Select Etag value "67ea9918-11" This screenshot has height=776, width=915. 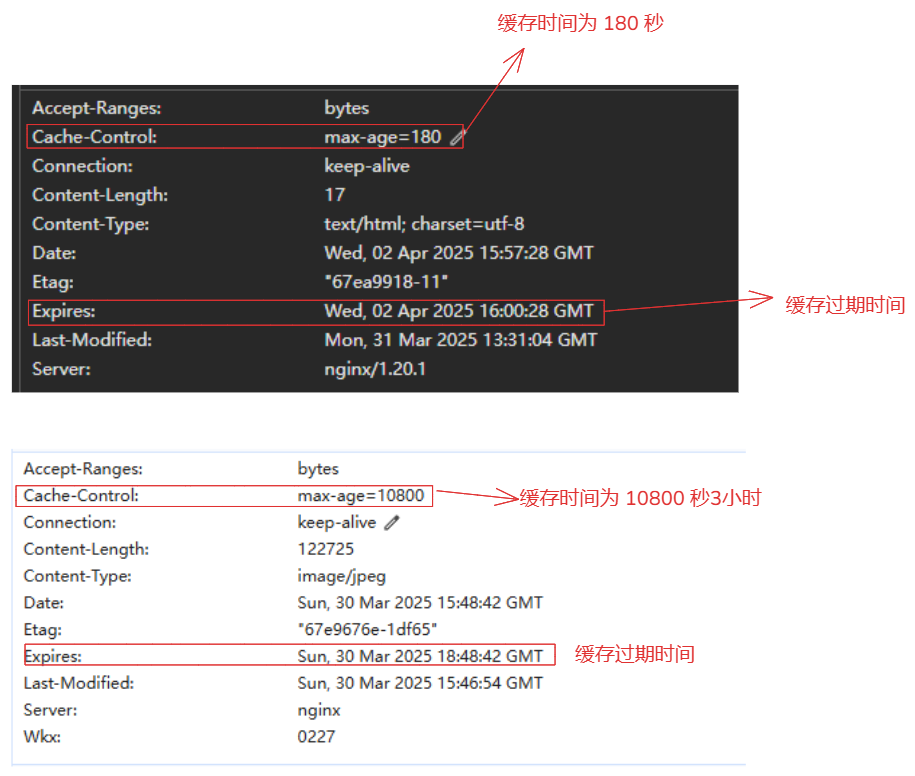[x=386, y=282]
